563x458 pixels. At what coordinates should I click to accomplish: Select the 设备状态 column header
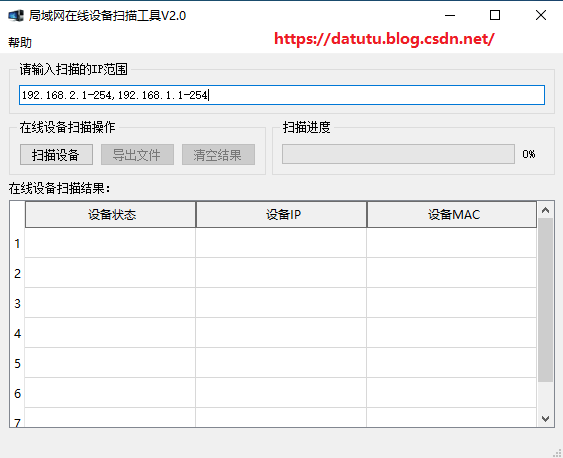(x=111, y=214)
